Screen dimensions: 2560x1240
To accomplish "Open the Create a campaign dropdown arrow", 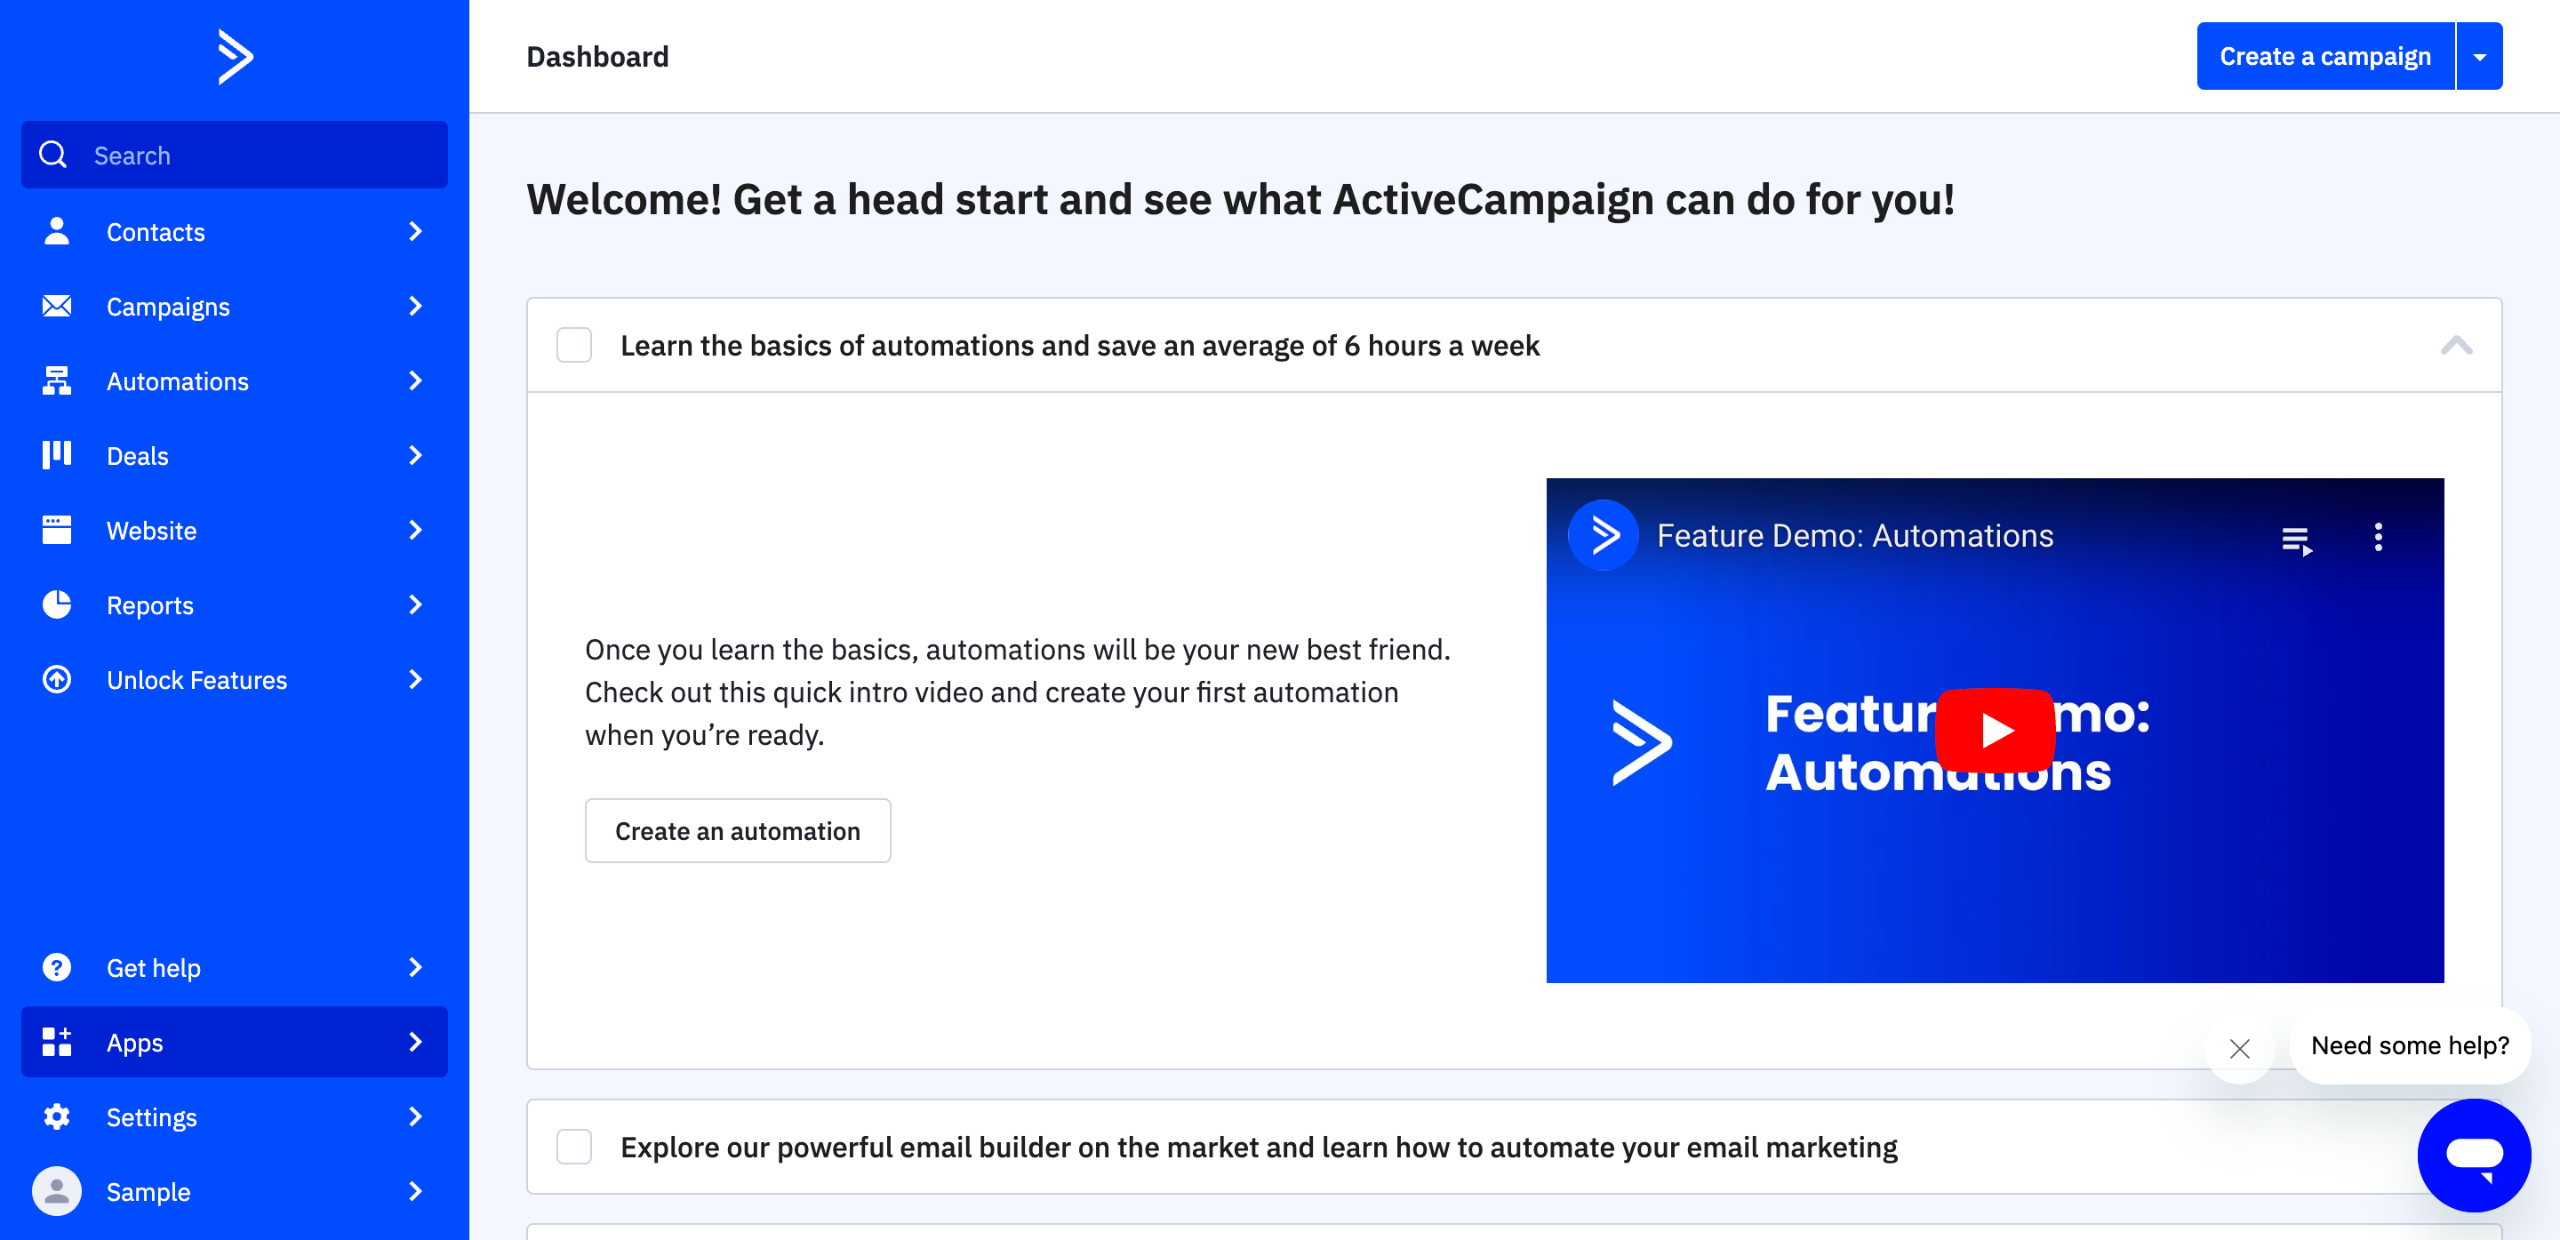I will tap(2479, 57).
